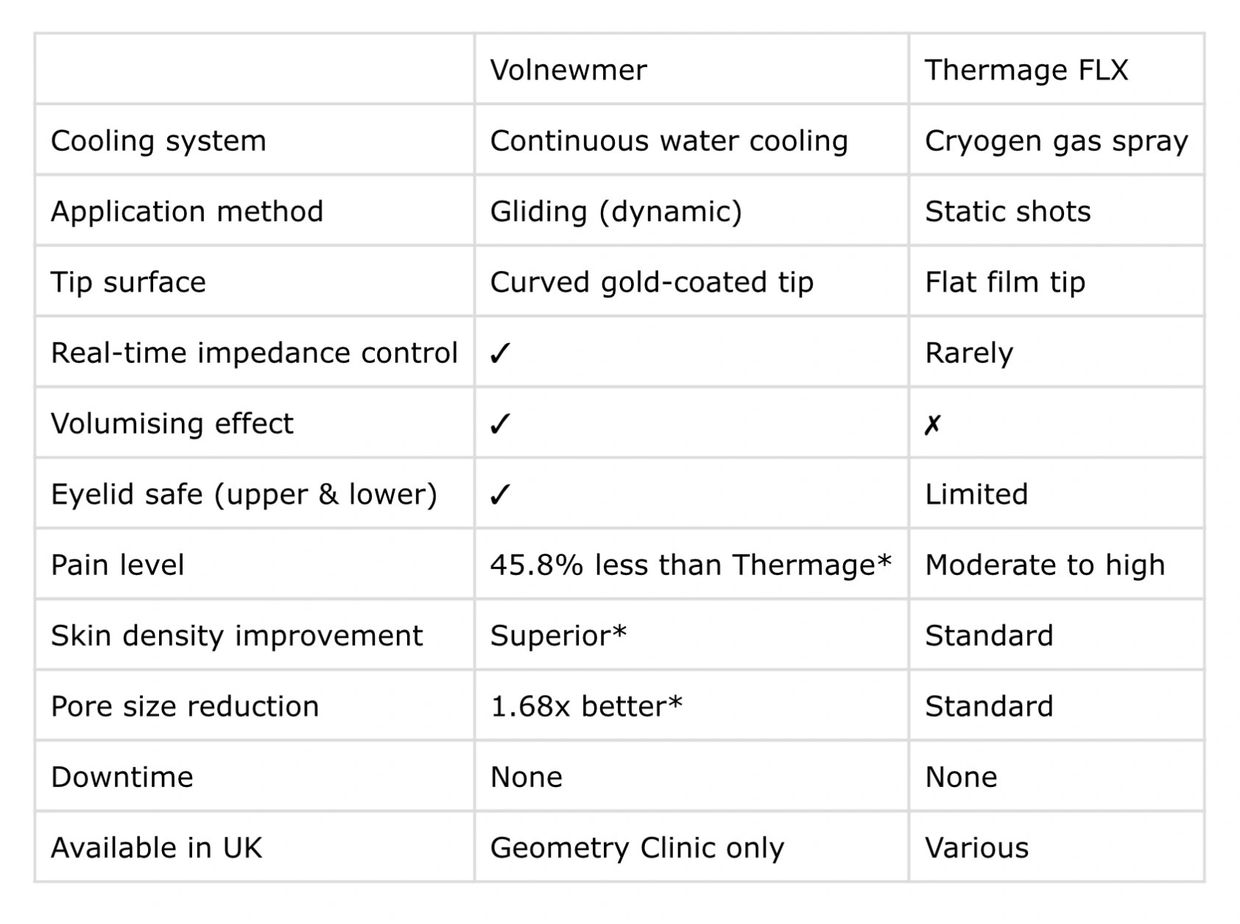Click the Curved gold-coated tip text
The width and height of the screenshot is (1240, 924).
(x=651, y=283)
